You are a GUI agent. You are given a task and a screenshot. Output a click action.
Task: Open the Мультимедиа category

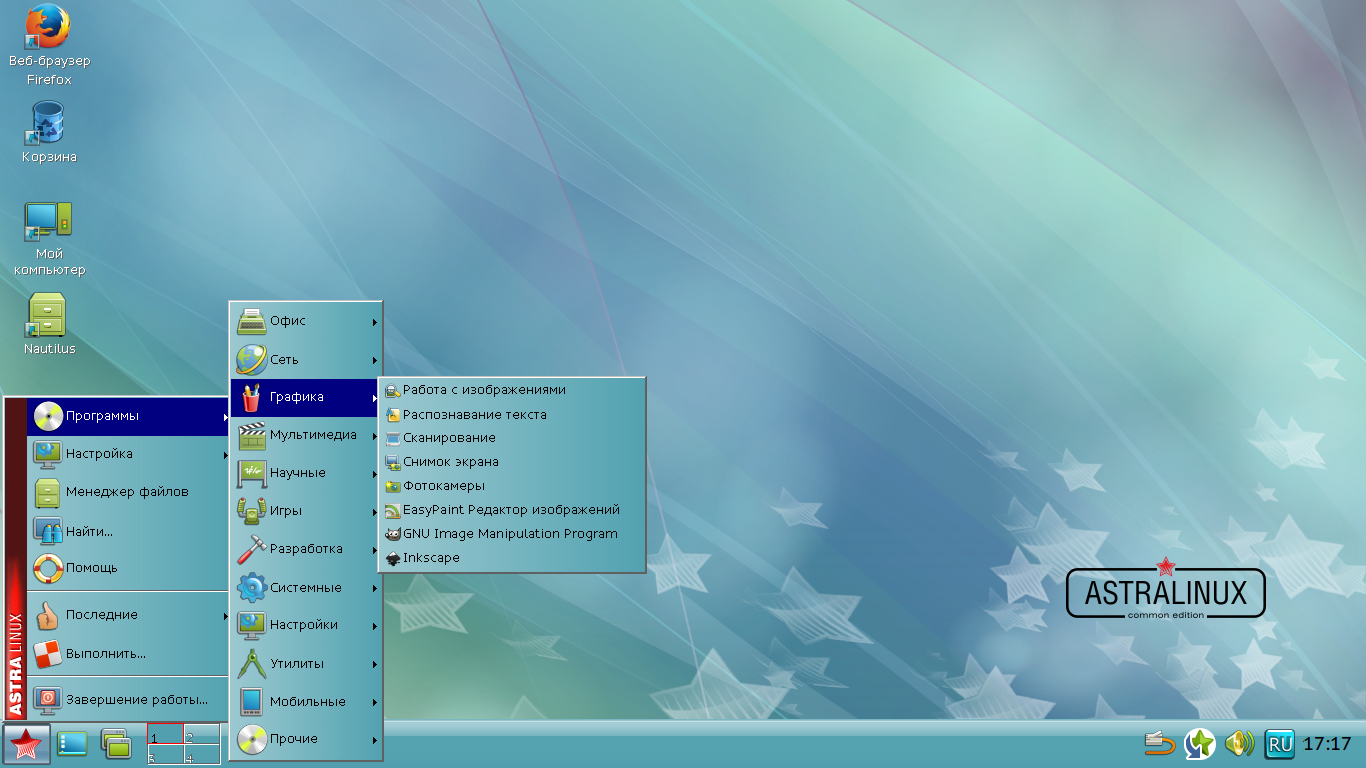306,435
